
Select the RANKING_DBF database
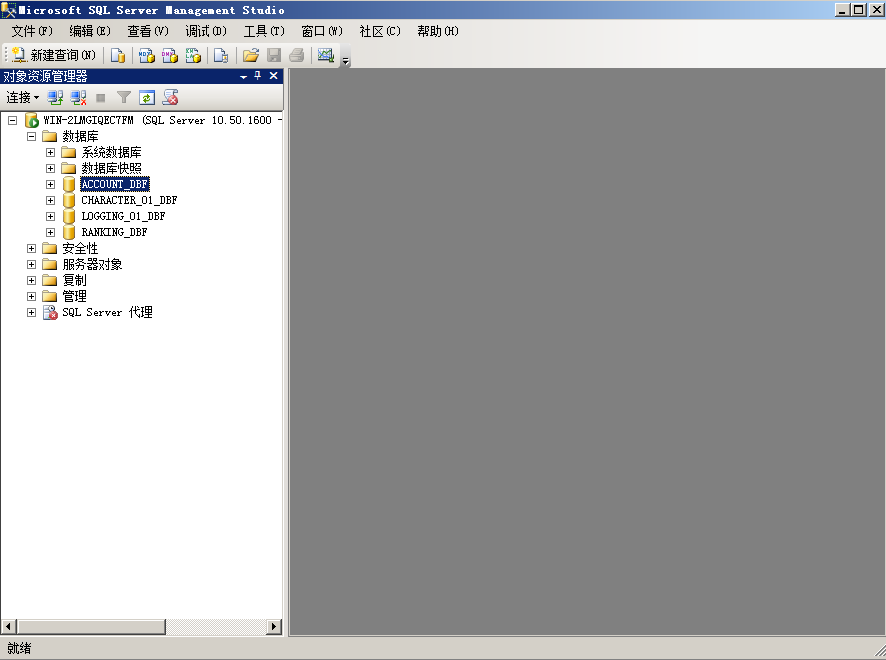point(114,232)
